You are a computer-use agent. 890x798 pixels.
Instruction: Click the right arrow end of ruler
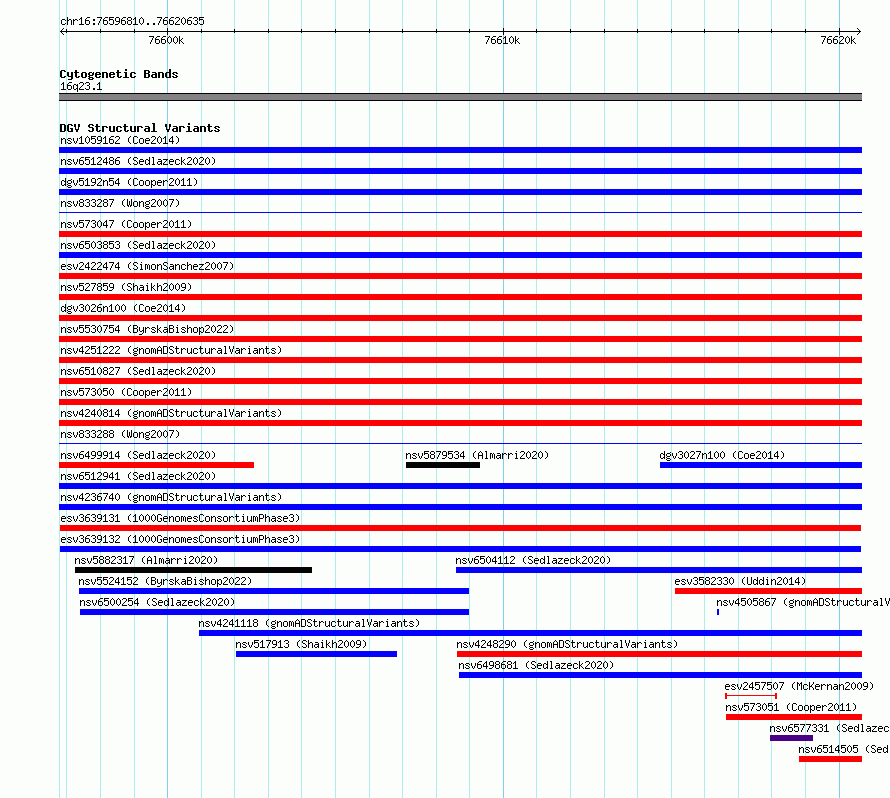click(858, 31)
